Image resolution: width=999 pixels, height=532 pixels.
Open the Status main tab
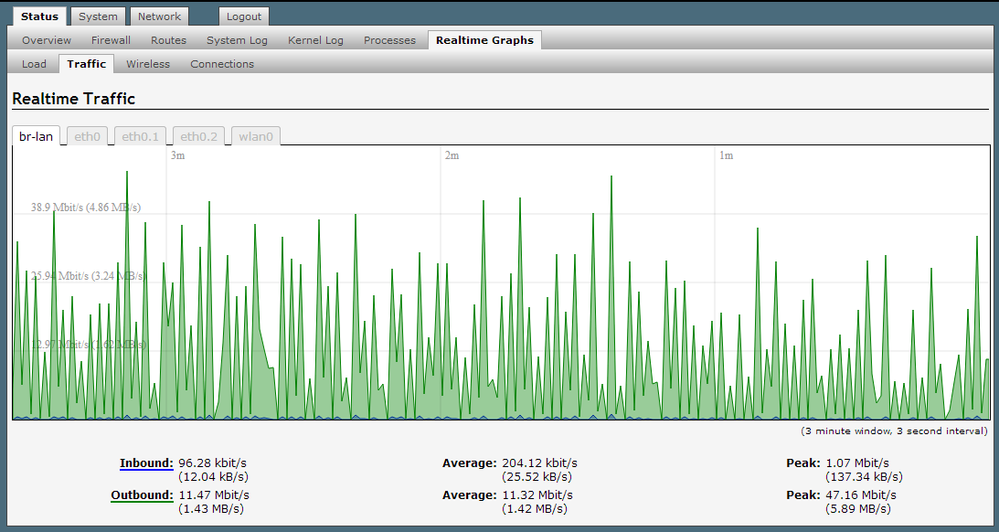coord(40,17)
